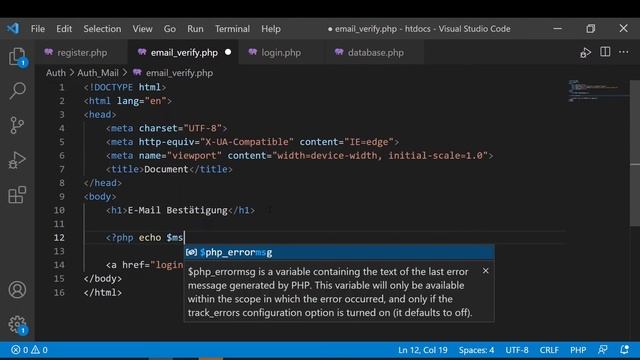
Task: Click the VS Code logo icon
Action: click(x=13, y=29)
